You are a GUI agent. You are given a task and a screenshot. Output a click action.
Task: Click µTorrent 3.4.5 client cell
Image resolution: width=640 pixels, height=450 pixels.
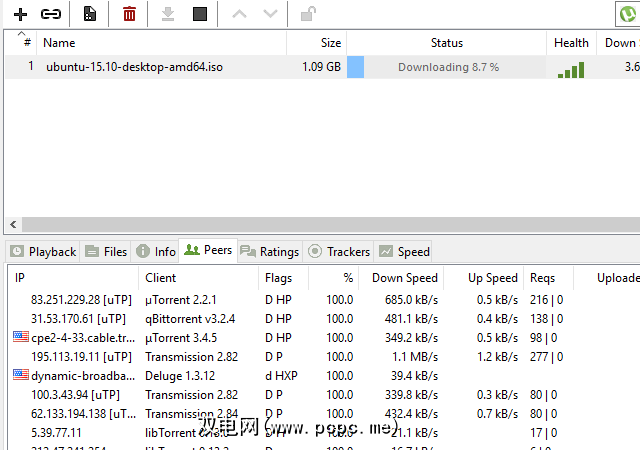coord(181,338)
